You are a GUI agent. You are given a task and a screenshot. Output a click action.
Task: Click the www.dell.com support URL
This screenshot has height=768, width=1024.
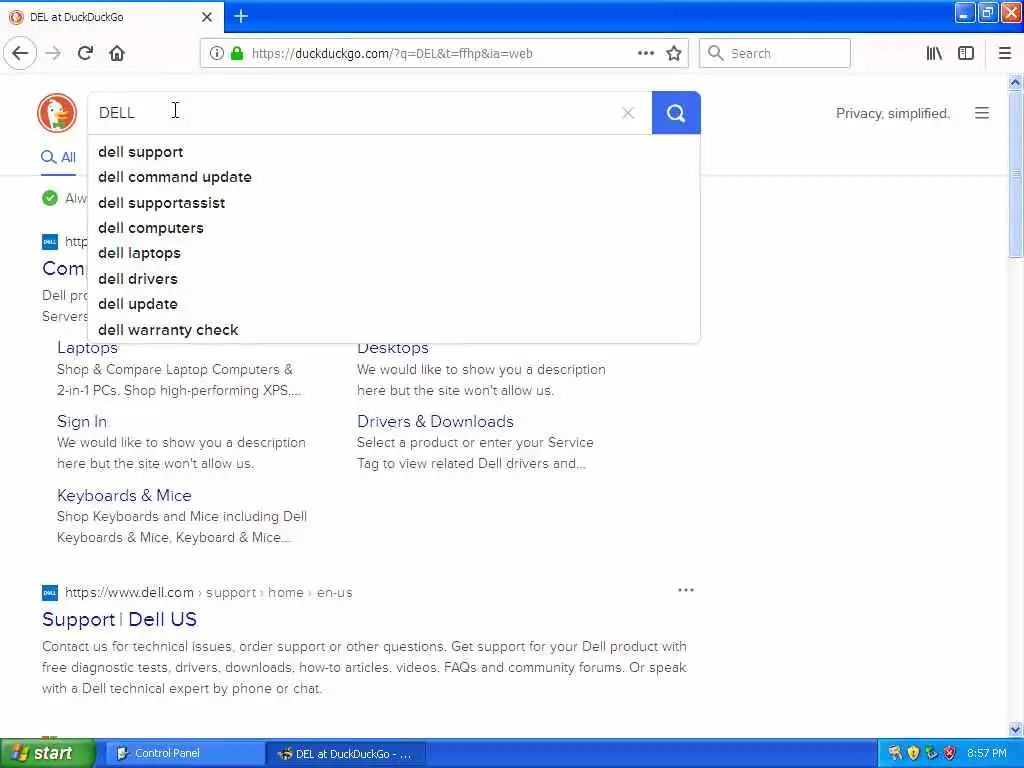(x=208, y=592)
